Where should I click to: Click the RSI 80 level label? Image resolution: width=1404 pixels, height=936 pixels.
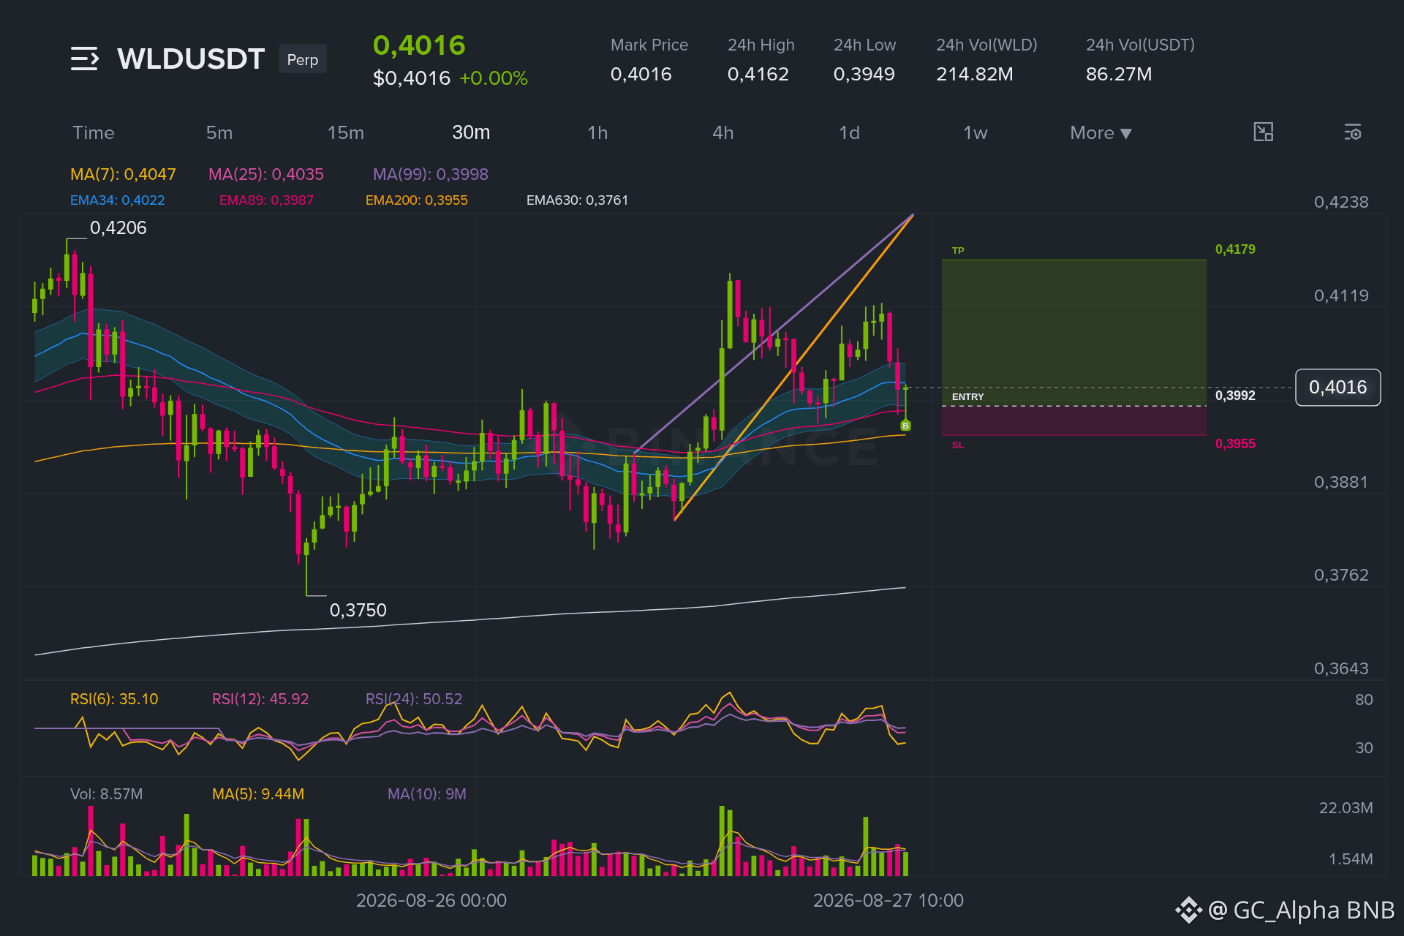pyautogui.click(x=1364, y=699)
